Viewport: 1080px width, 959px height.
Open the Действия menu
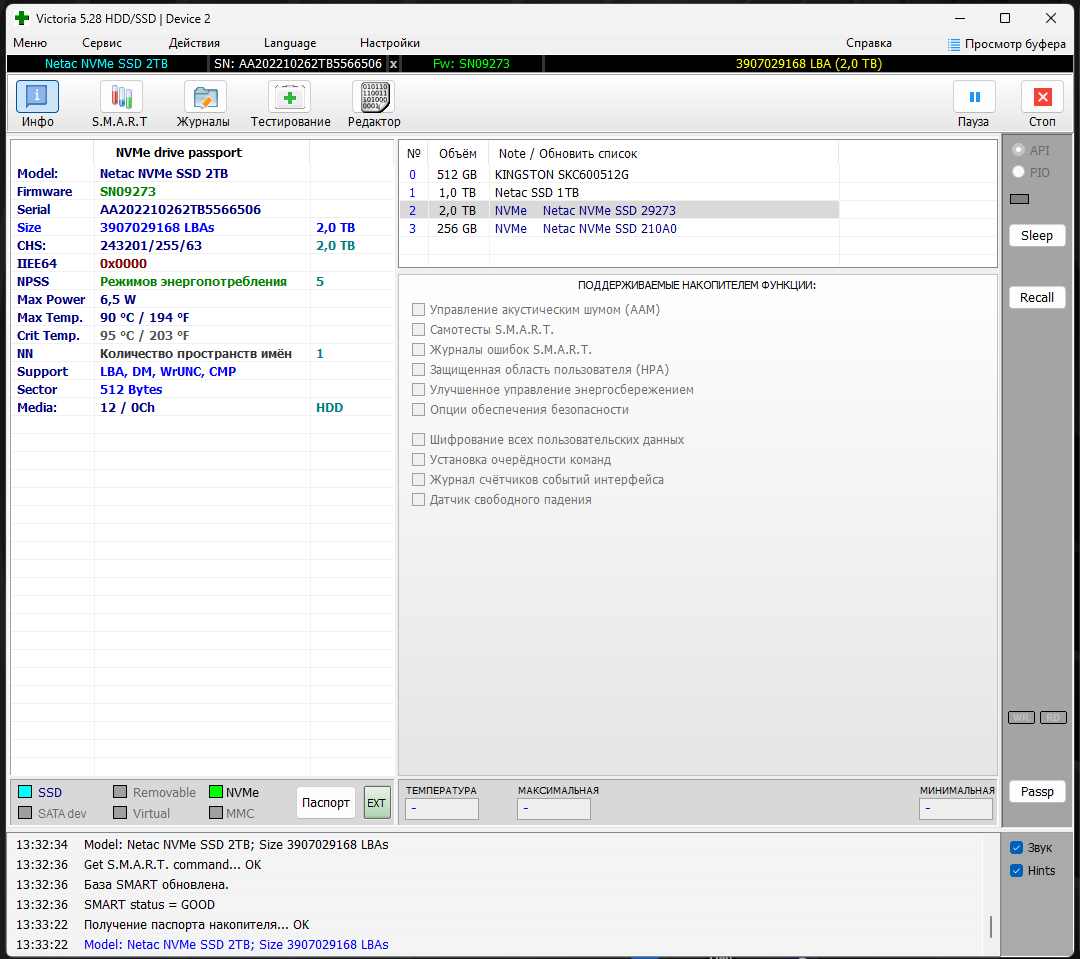[194, 43]
